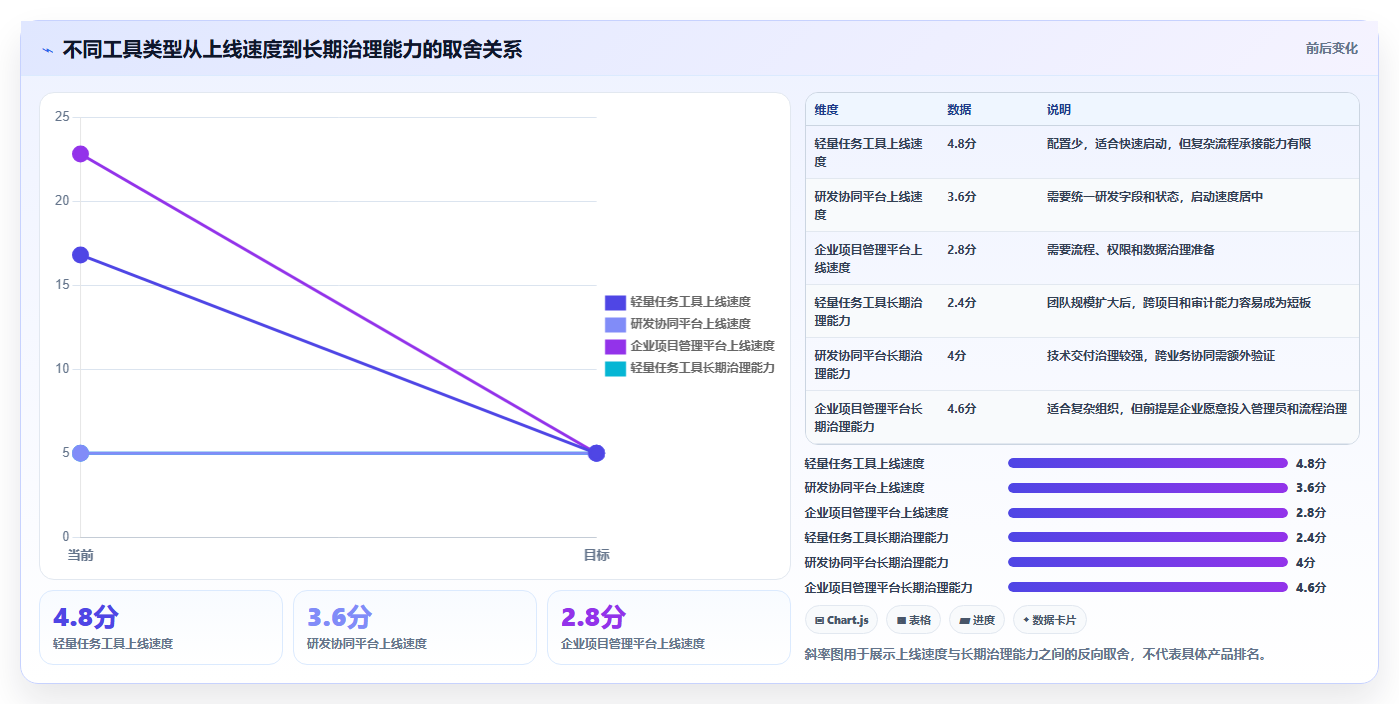The height and width of the screenshot is (704, 1399).
Task: Click the description 技术交付治理较强，跨业务协同需额外验证
Action: 1161,356
